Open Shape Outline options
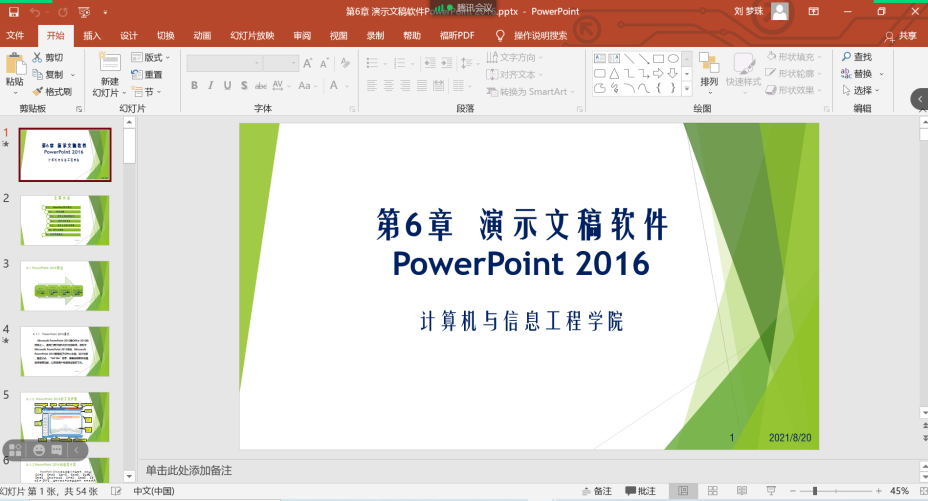 pyautogui.click(x=794, y=73)
